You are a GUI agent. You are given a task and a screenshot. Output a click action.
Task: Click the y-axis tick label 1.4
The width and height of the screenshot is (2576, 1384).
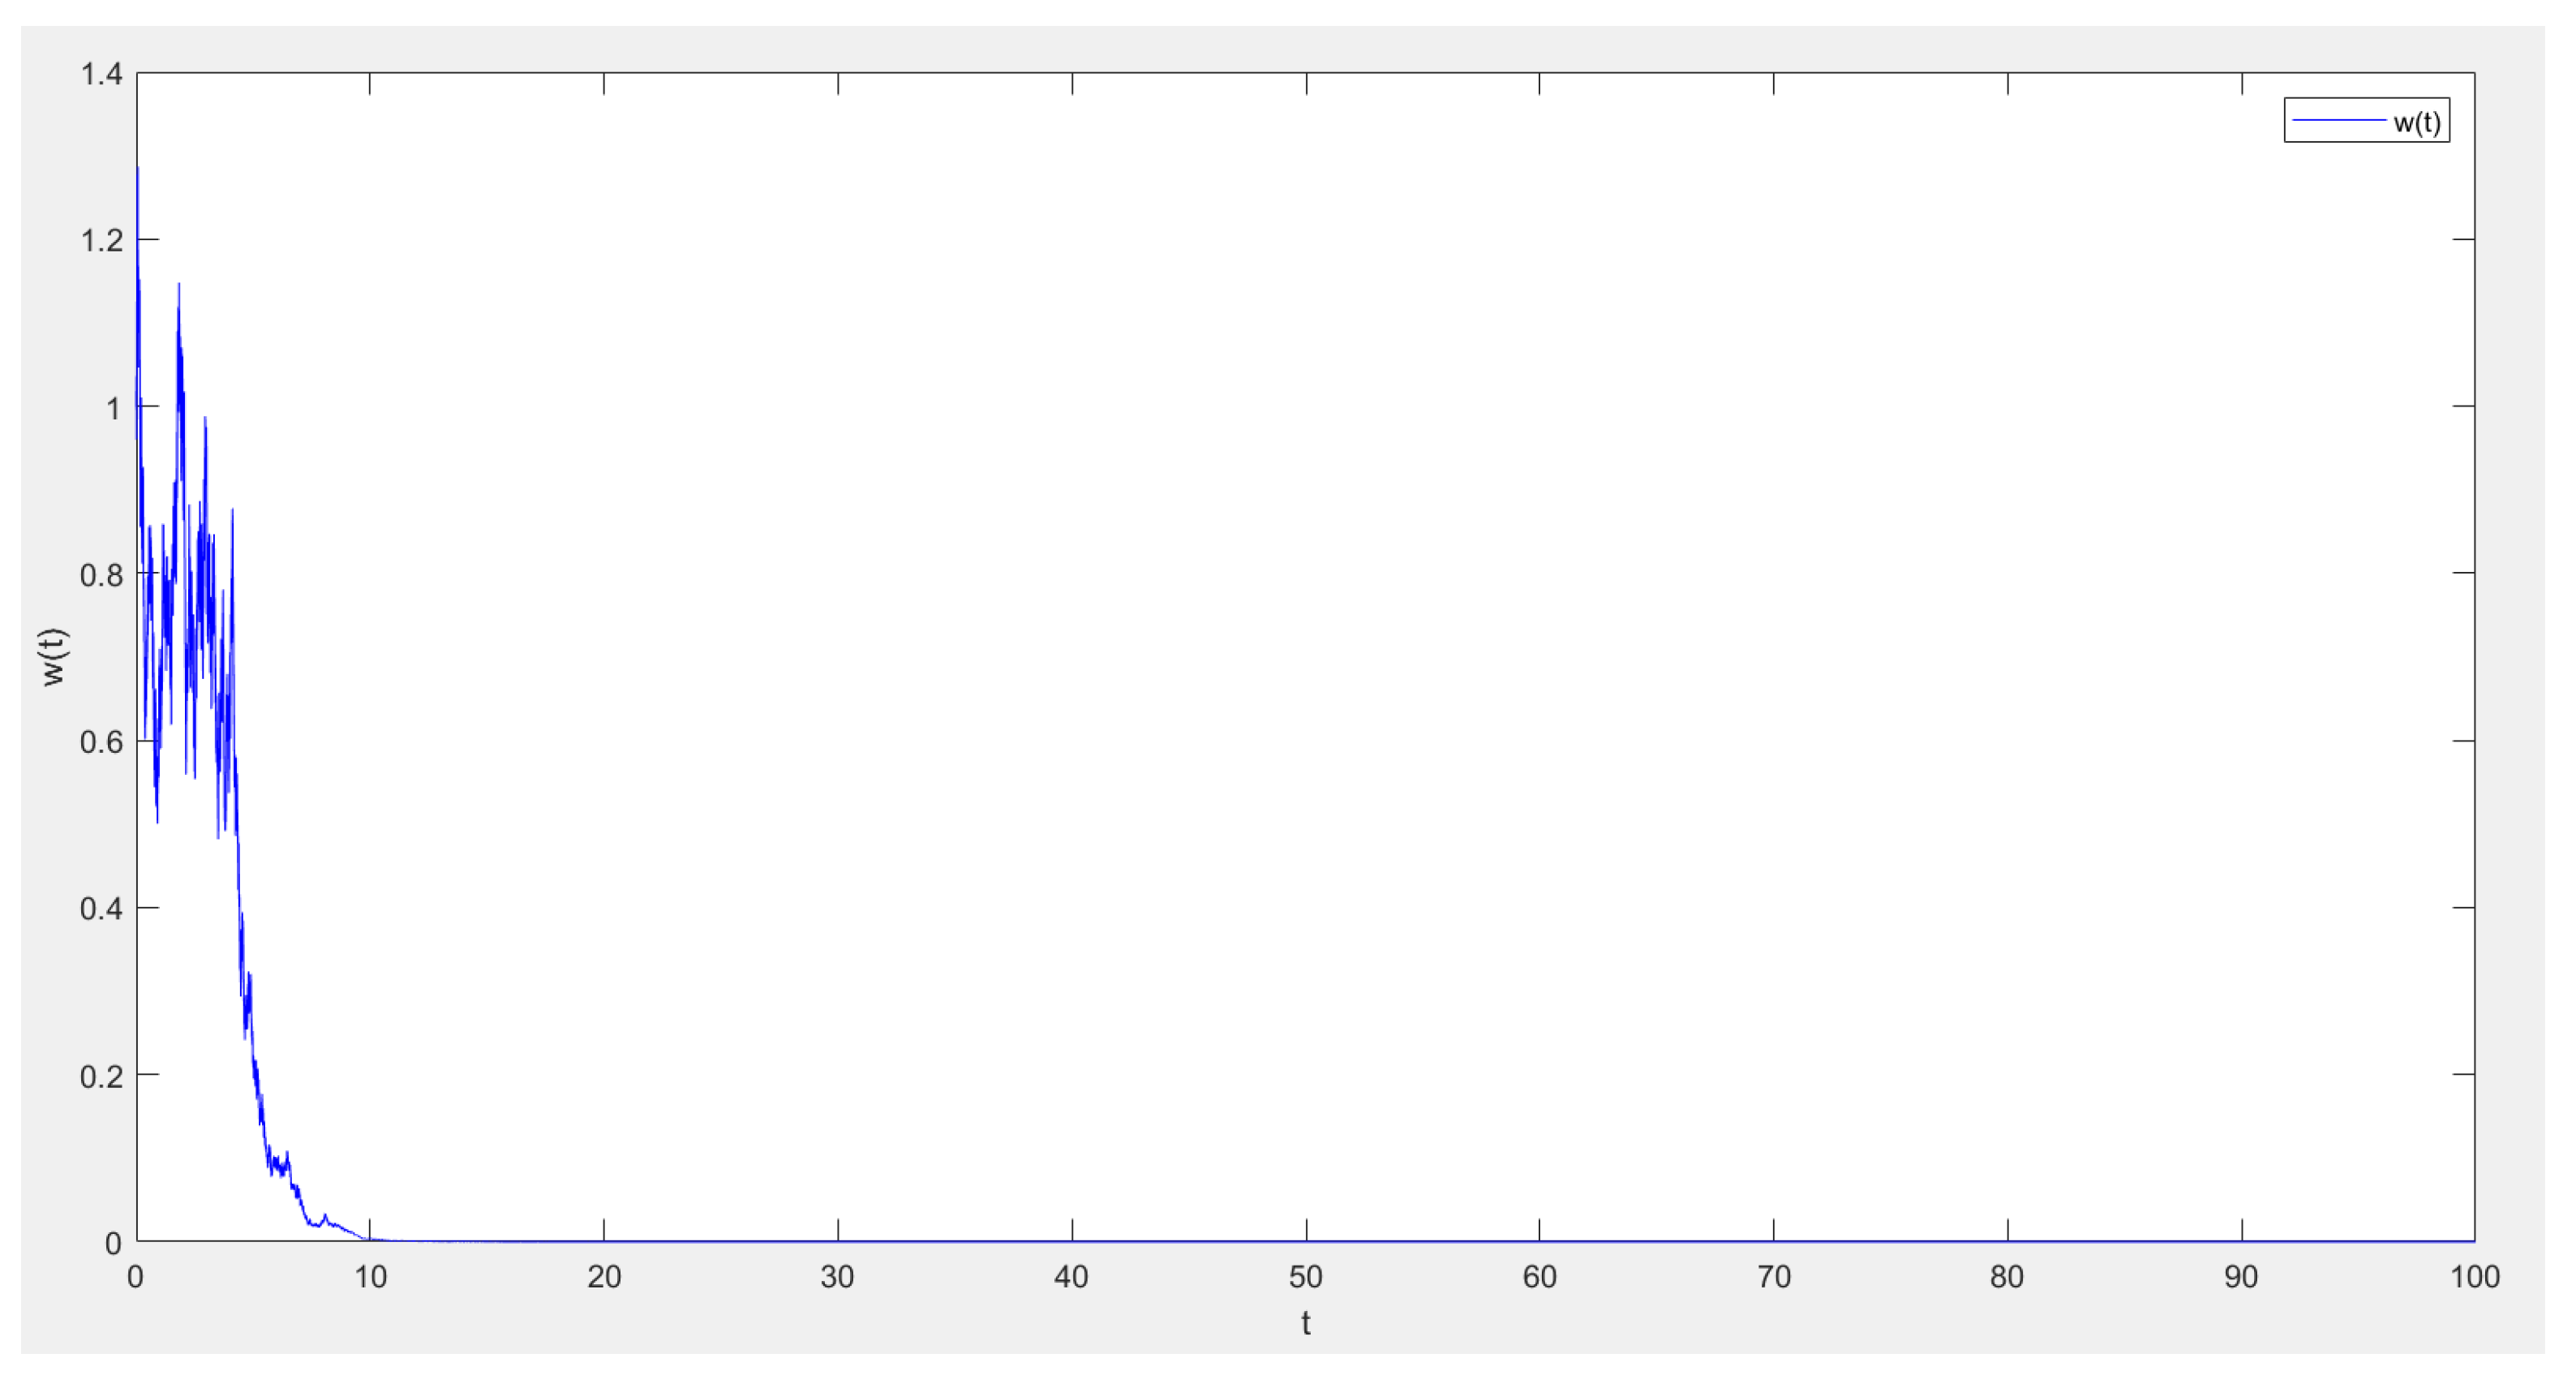point(101,74)
